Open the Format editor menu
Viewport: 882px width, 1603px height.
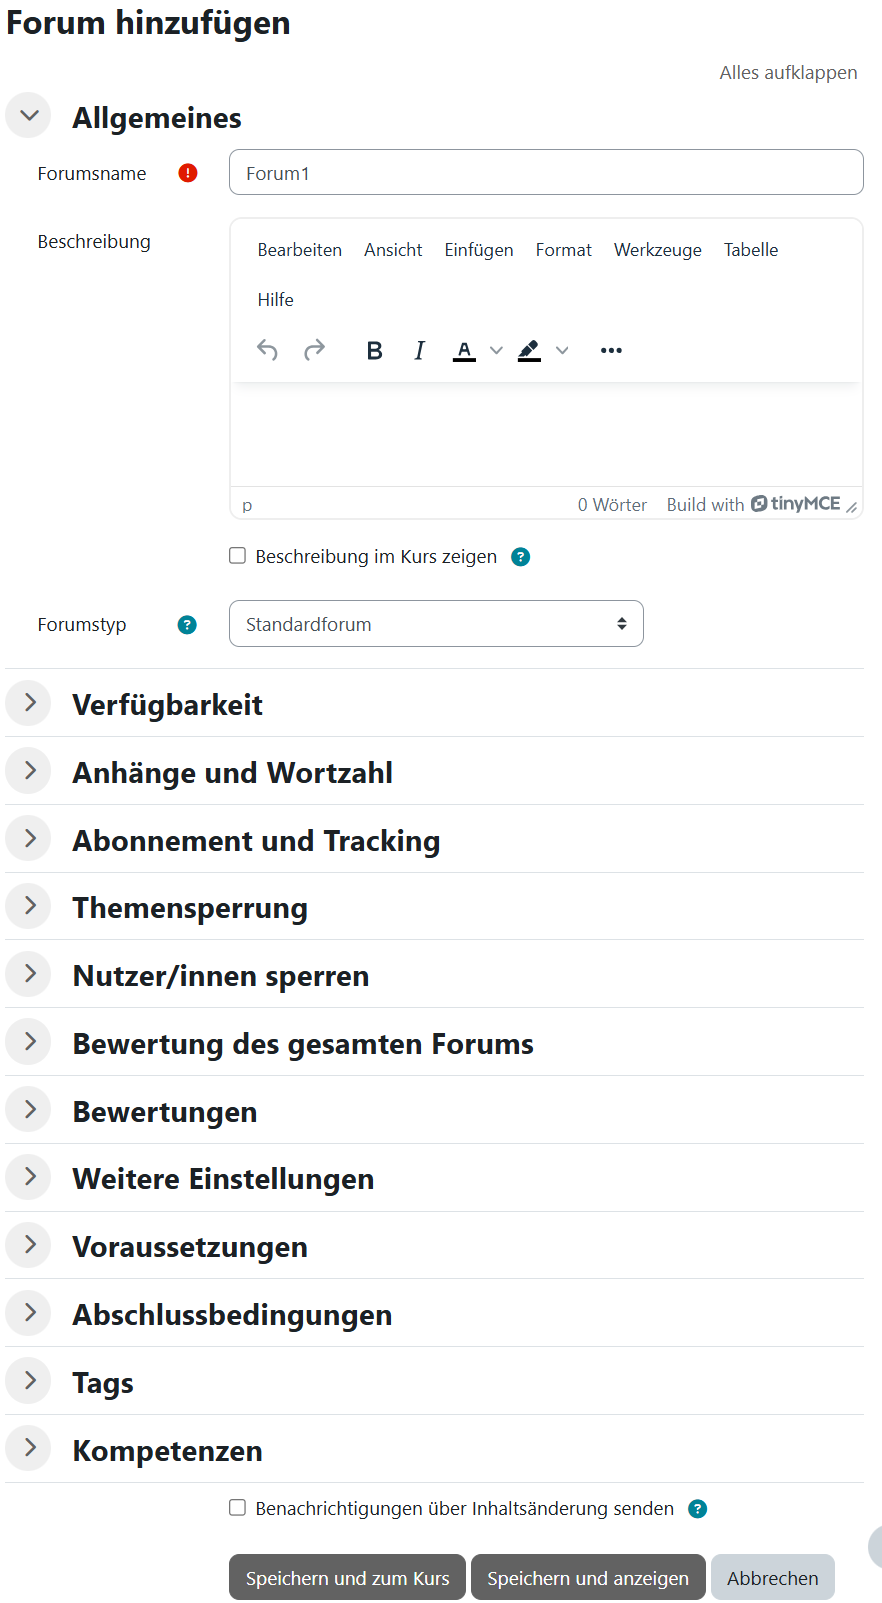tap(564, 250)
